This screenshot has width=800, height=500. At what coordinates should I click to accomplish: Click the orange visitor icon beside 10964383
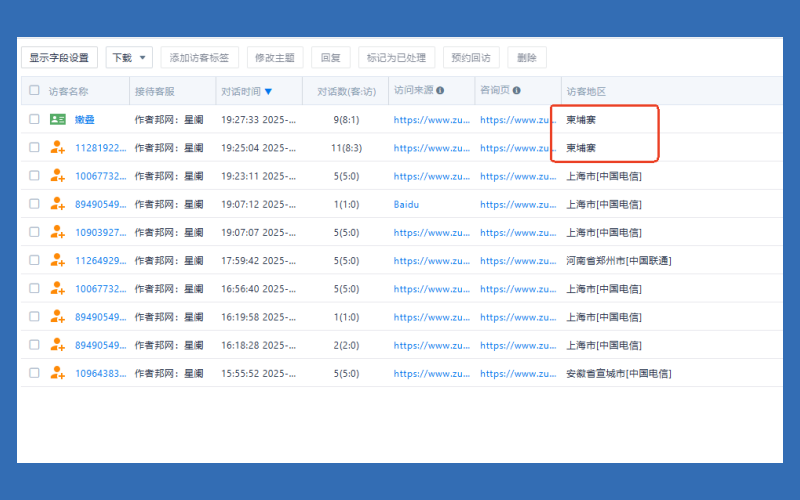57,373
